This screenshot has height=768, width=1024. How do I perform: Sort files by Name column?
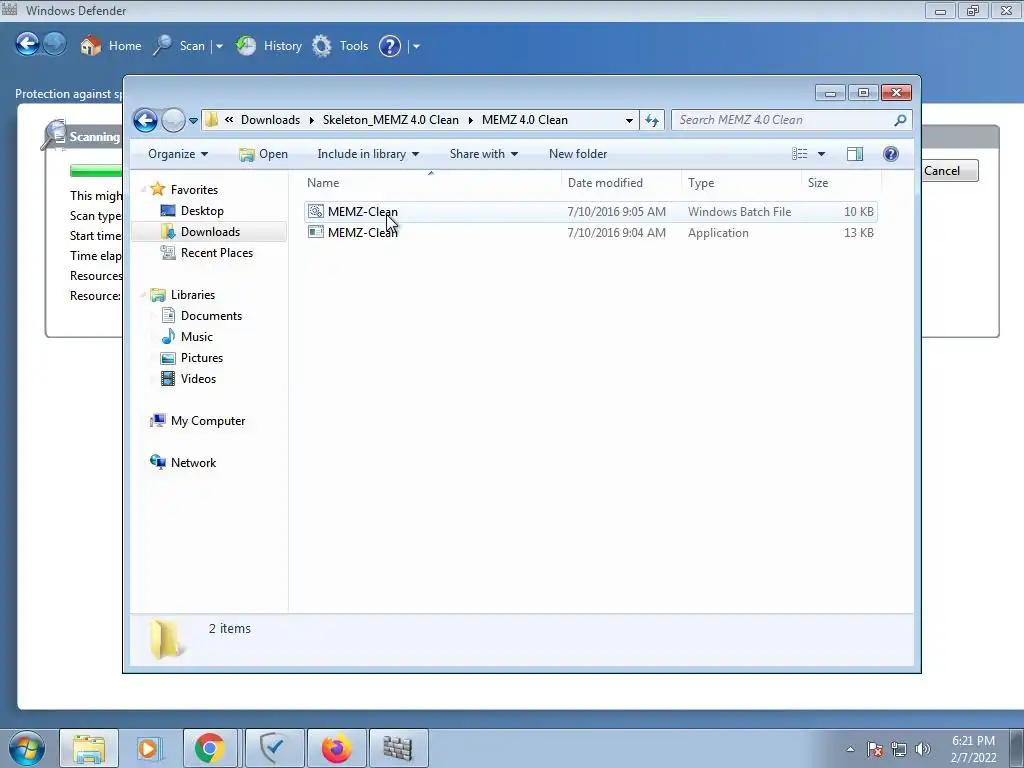tap(431, 183)
